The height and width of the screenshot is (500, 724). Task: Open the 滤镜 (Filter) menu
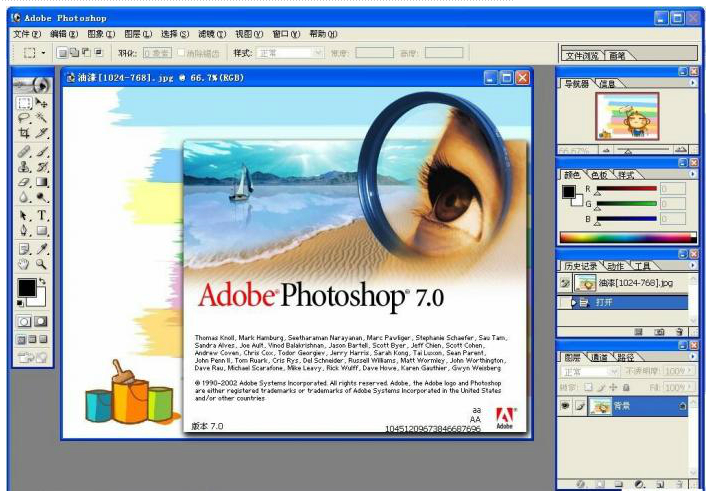[211, 33]
